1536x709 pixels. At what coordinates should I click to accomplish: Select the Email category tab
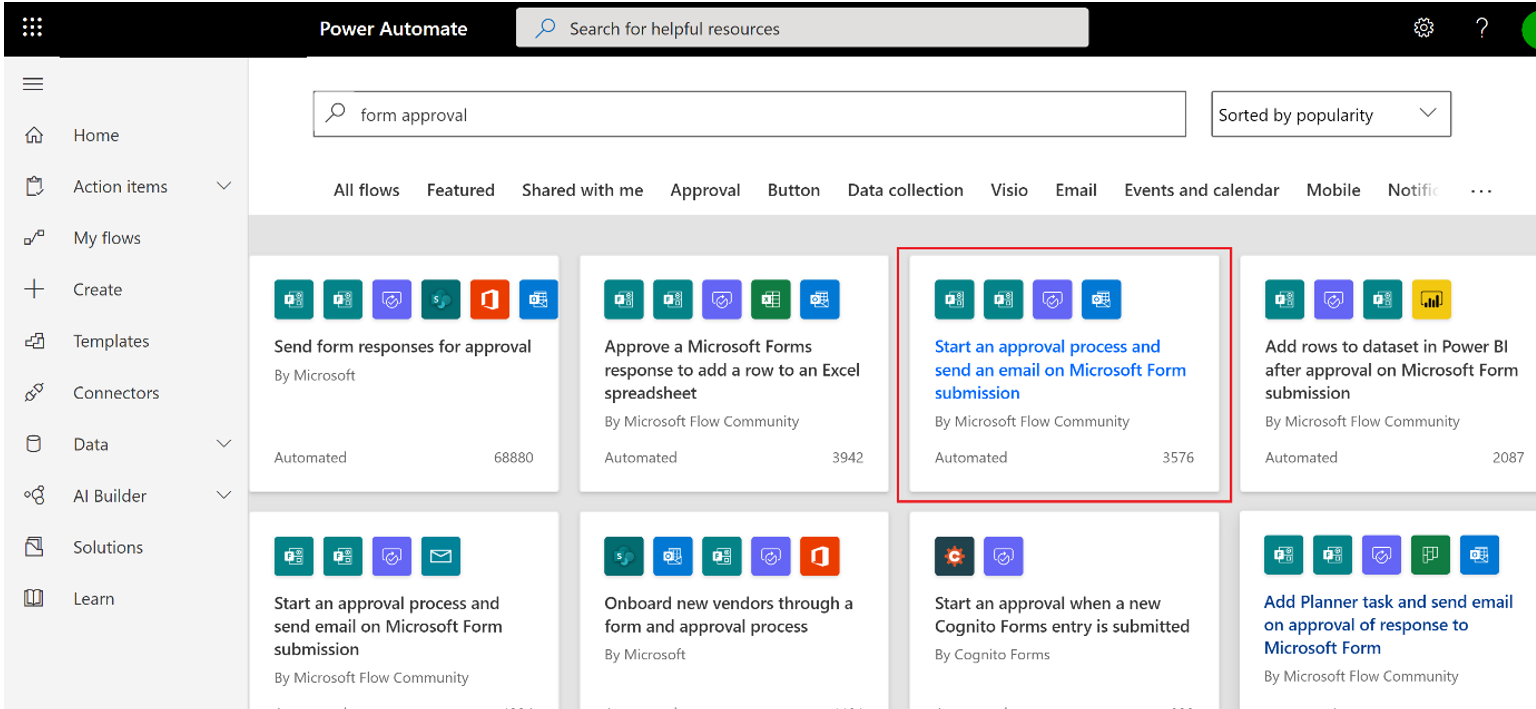(x=1076, y=190)
